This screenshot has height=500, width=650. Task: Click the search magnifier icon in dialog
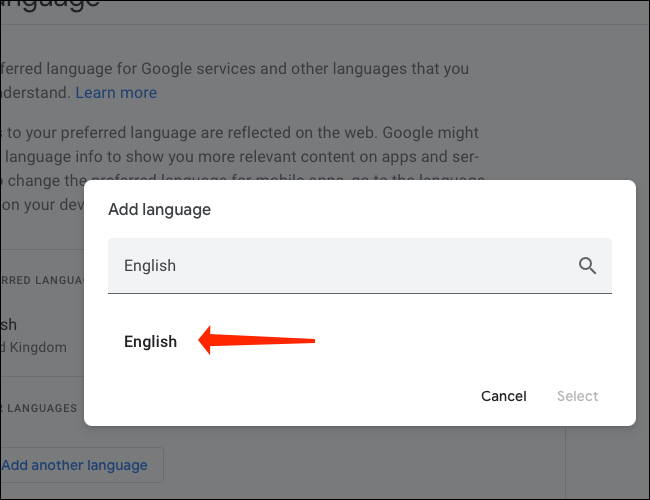[587, 266]
